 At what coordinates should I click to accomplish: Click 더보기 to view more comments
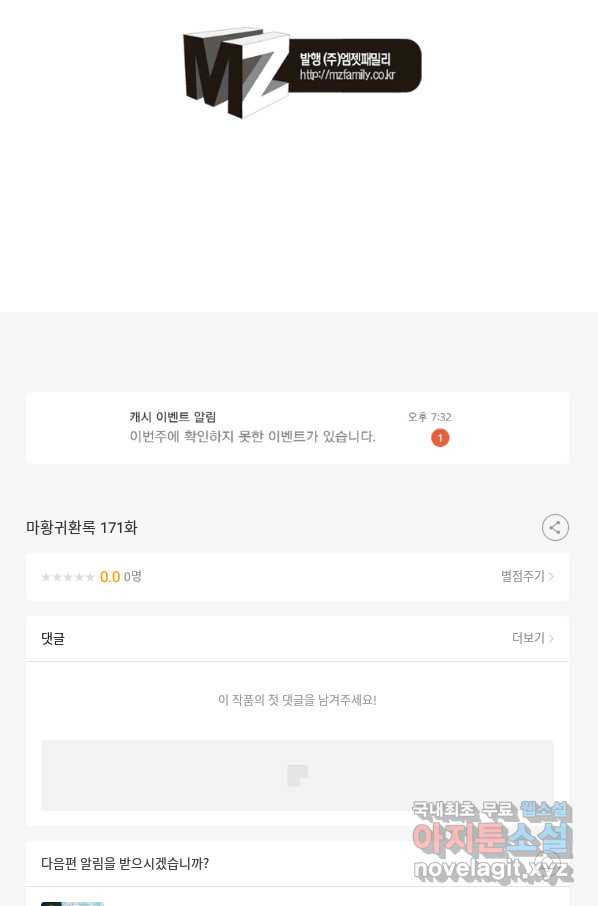pos(528,638)
